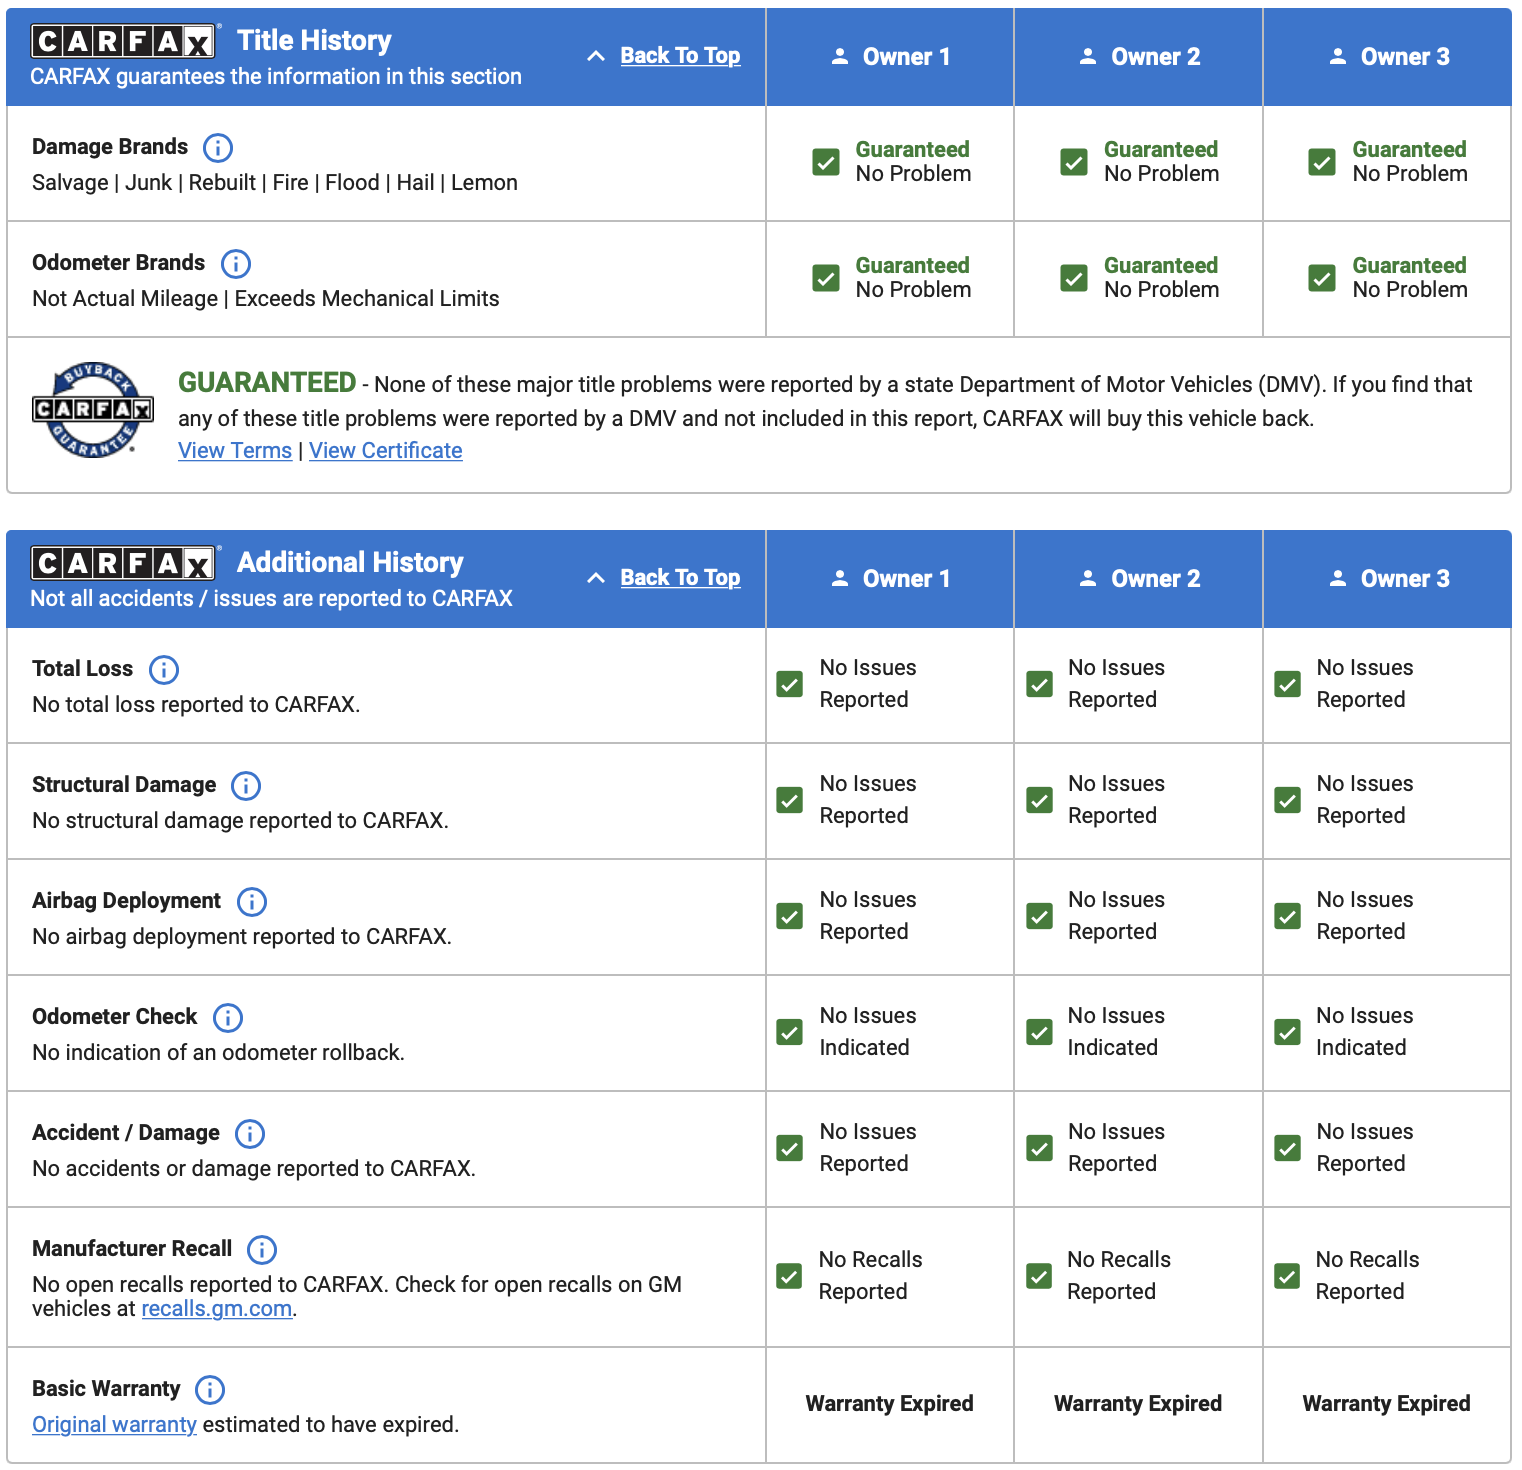Click Warranty Expired text for Owner 2
1522x1470 pixels.
[x=1138, y=1404]
